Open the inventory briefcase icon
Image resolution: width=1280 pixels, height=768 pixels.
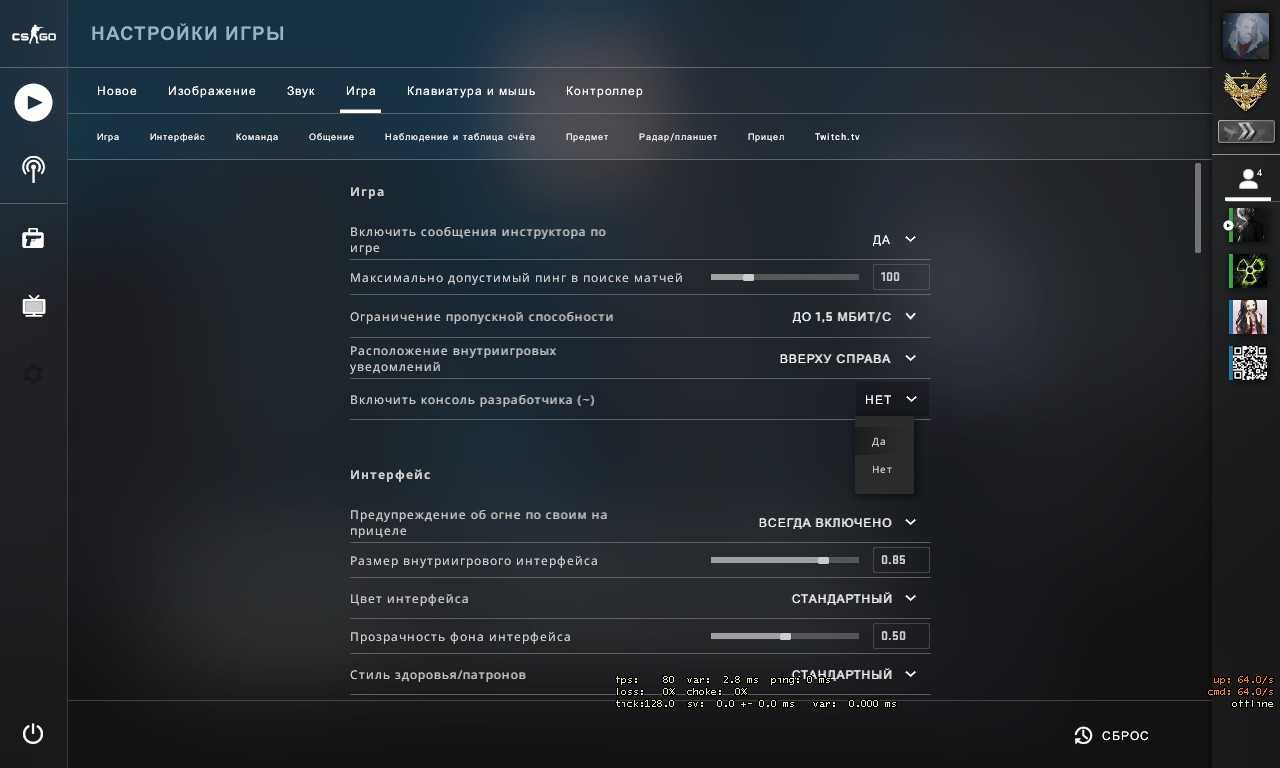[33, 238]
